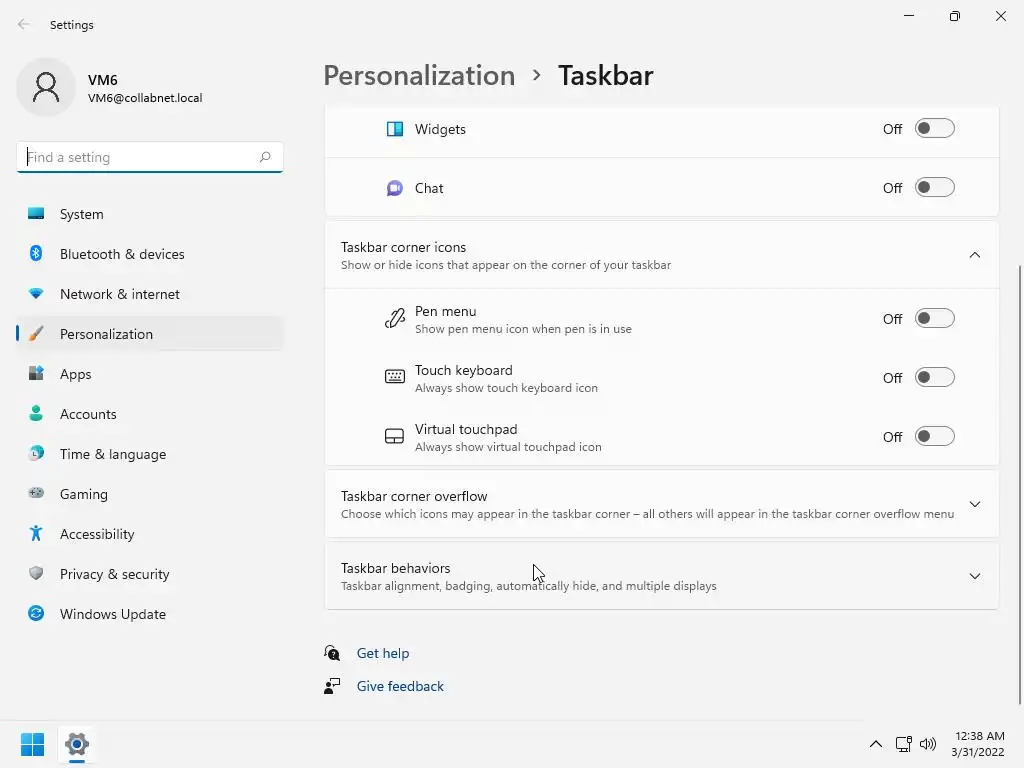Click the Accessibility figure icon

(x=36, y=534)
